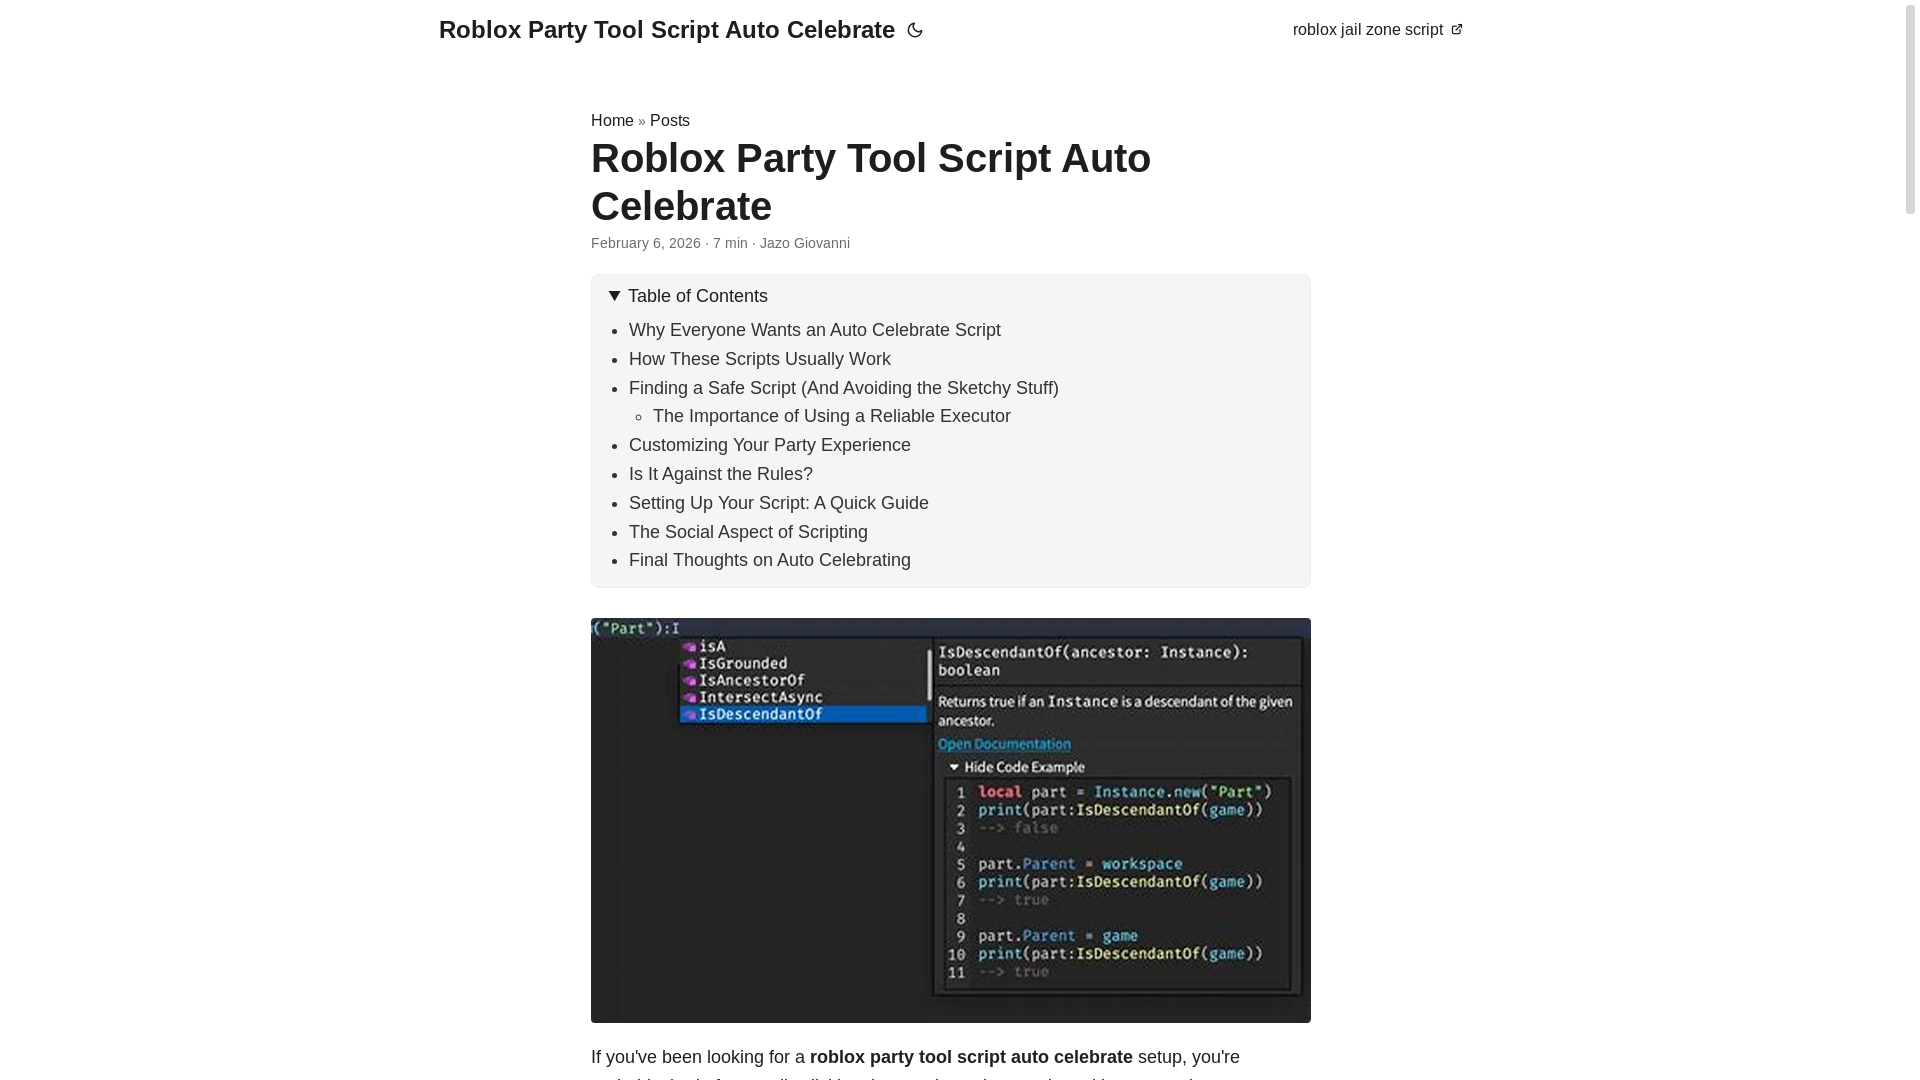Go to Posts breadcrumb
This screenshot has height=1080, width=1920.
pos(669,121)
